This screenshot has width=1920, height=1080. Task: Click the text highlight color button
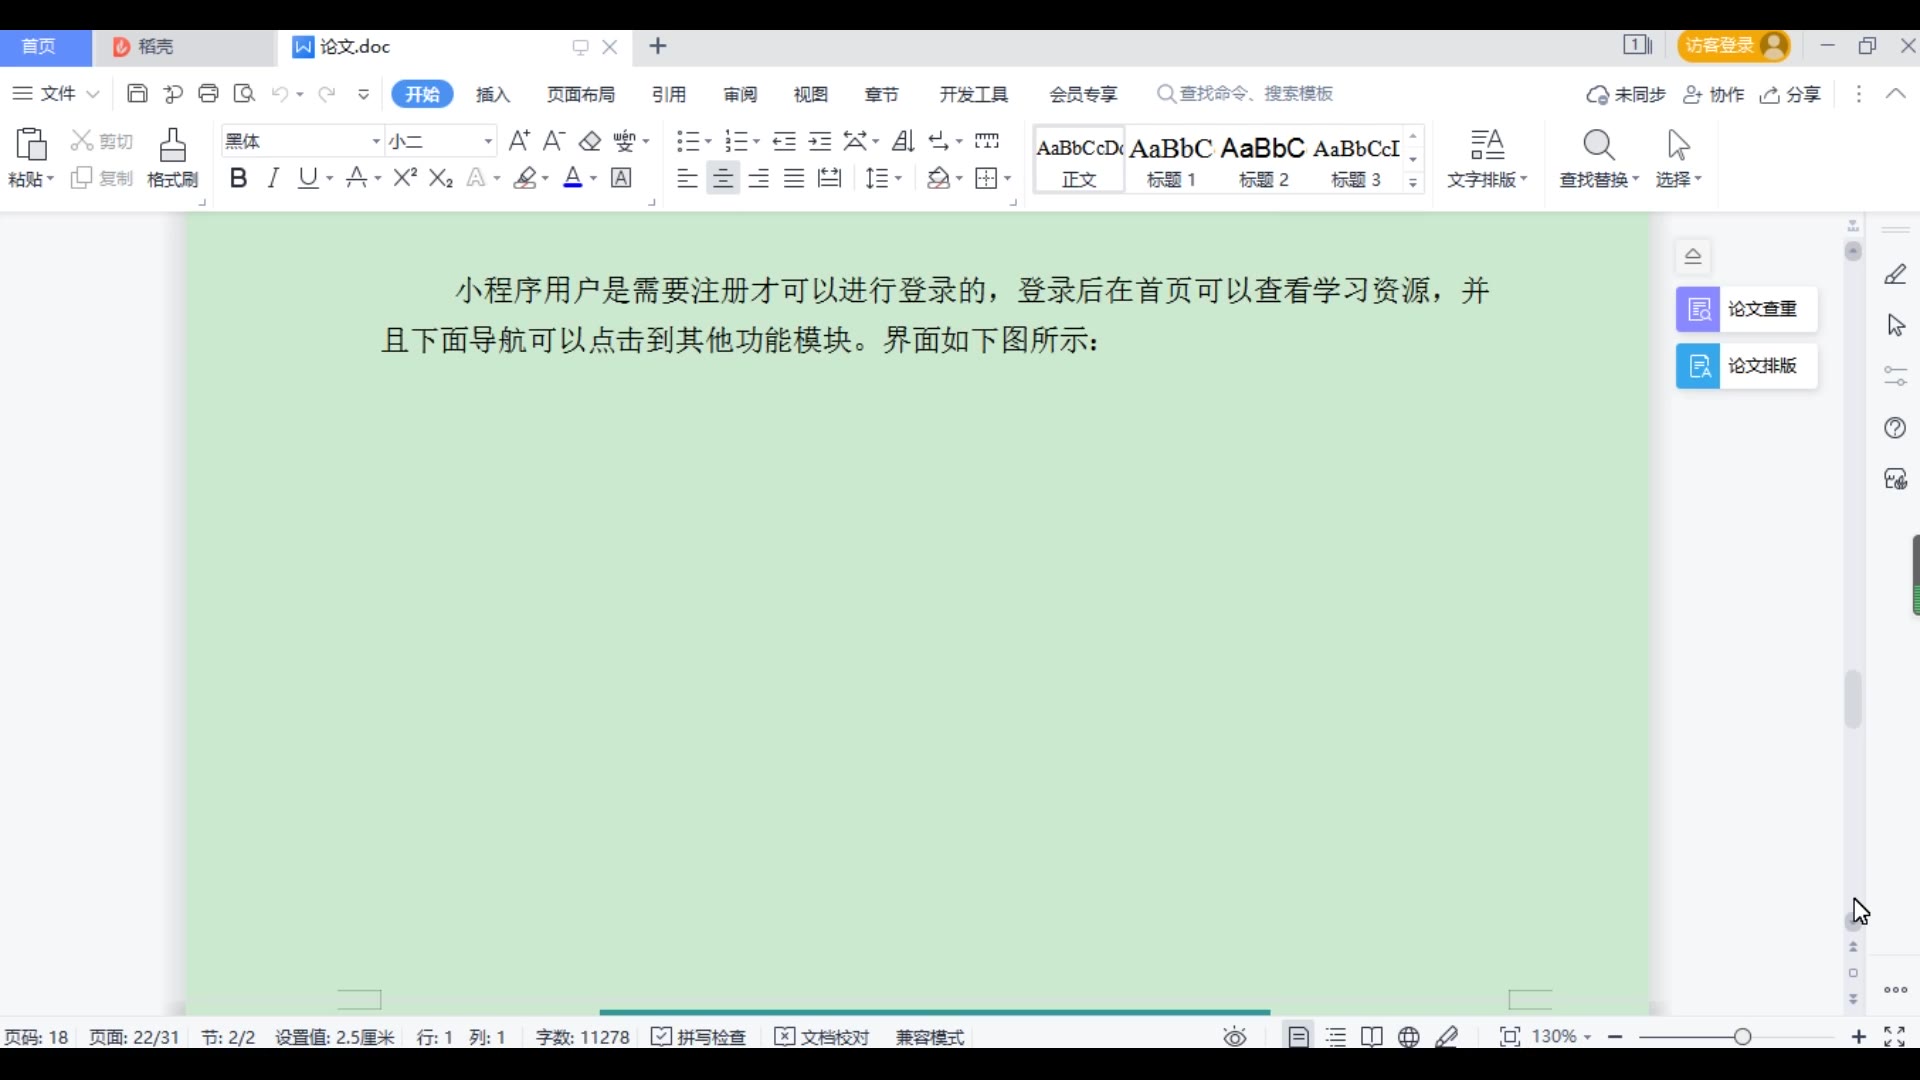click(x=525, y=178)
